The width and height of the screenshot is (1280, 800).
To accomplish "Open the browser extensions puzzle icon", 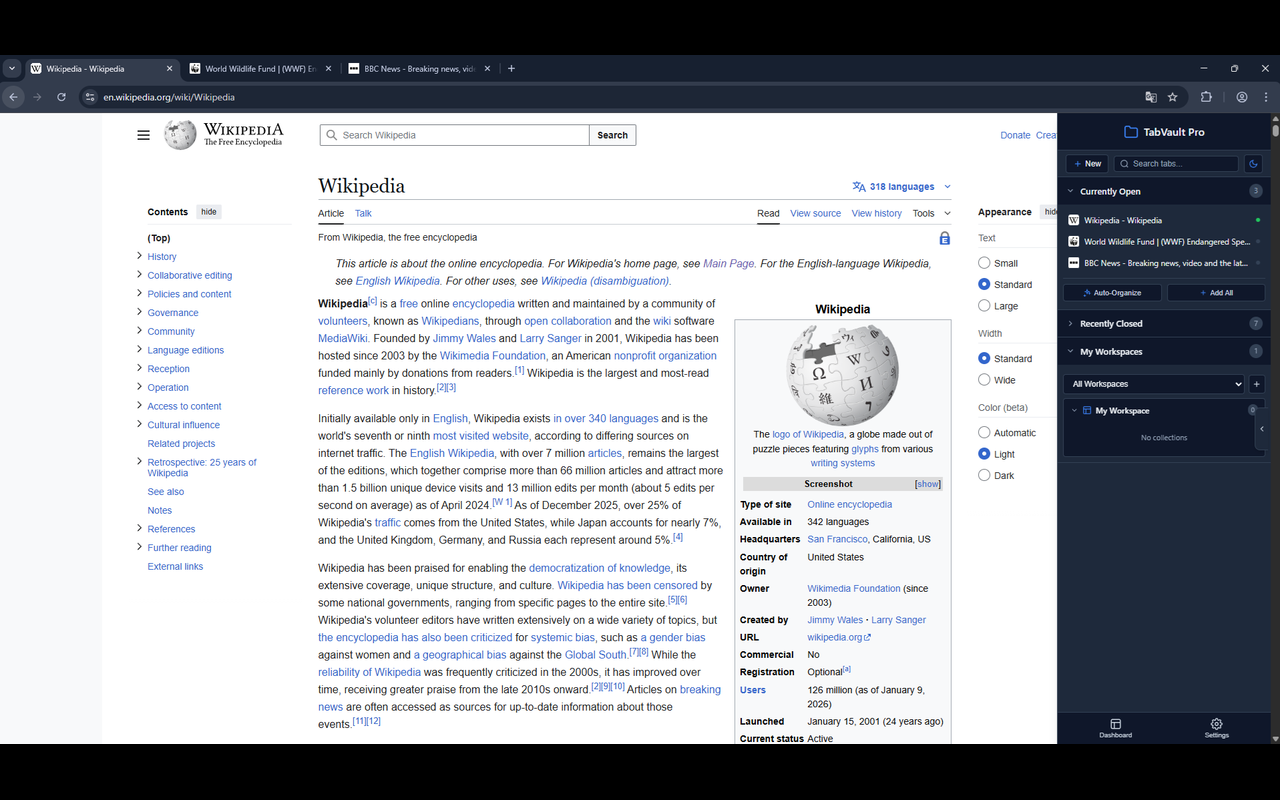I will pyautogui.click(x=1206, y=97).
